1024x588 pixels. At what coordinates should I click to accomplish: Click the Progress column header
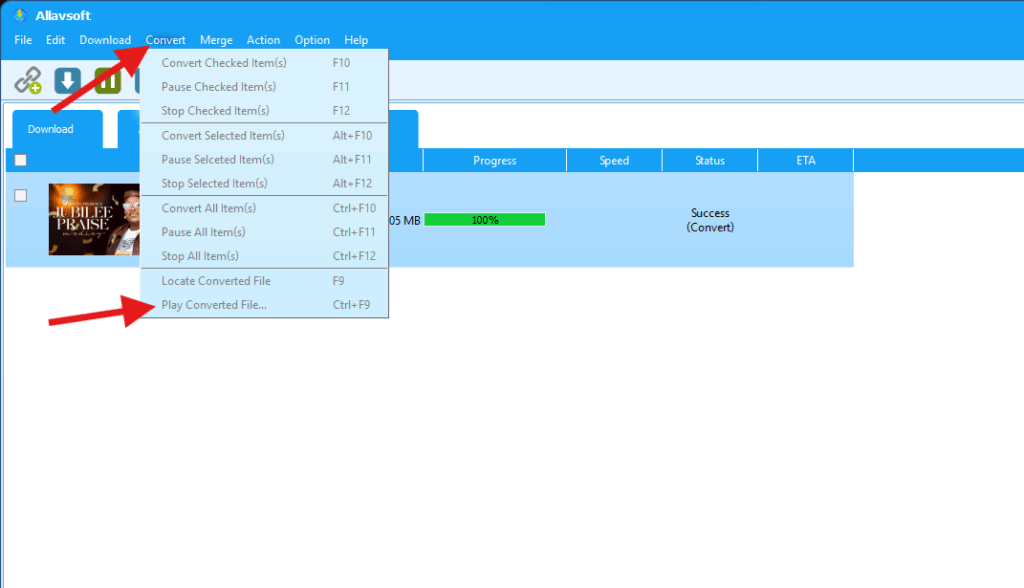click(x=494, y=160)
